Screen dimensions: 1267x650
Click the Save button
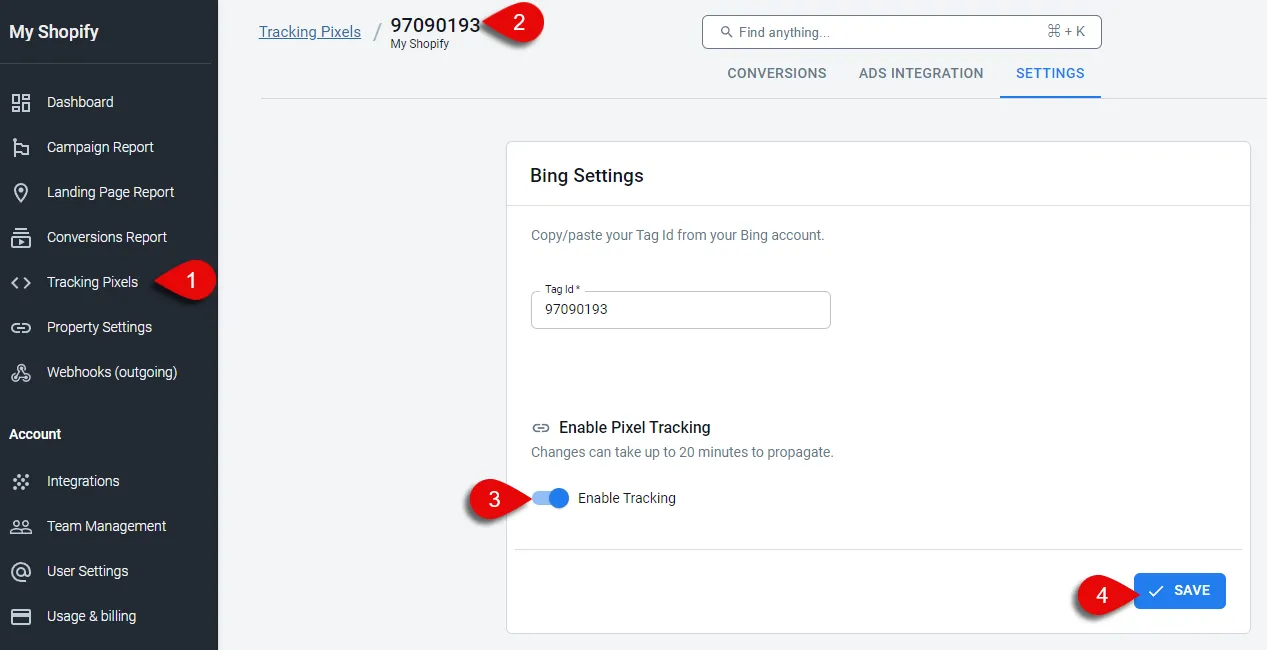(1180, 591)
